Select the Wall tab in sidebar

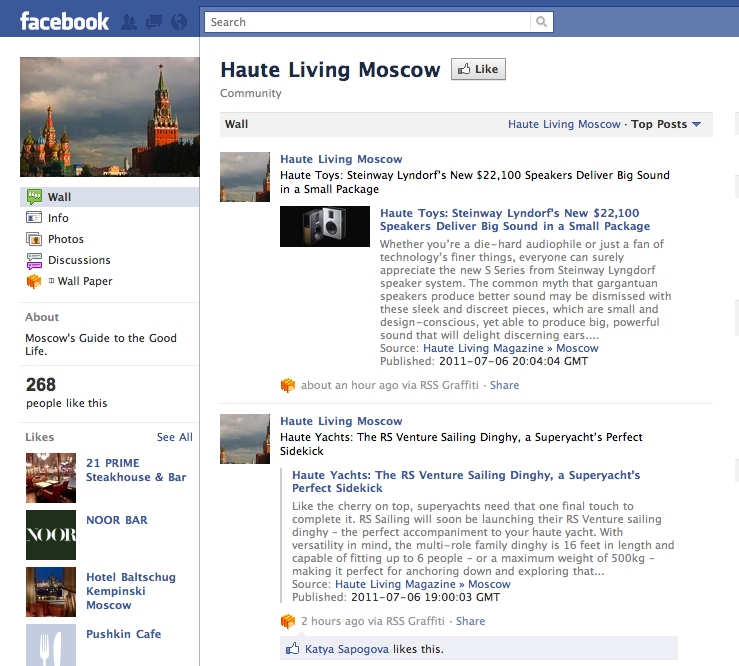coord(59,197)
